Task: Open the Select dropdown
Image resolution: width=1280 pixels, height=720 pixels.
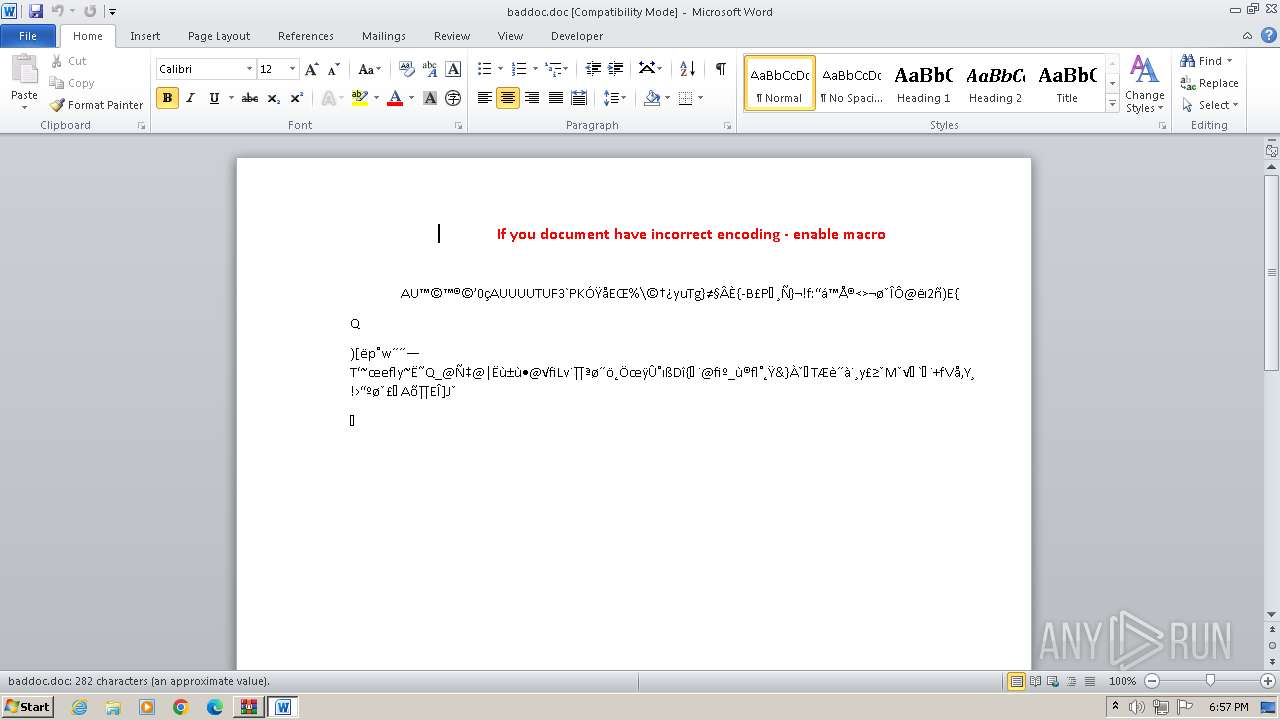Action: point(1212,105)
